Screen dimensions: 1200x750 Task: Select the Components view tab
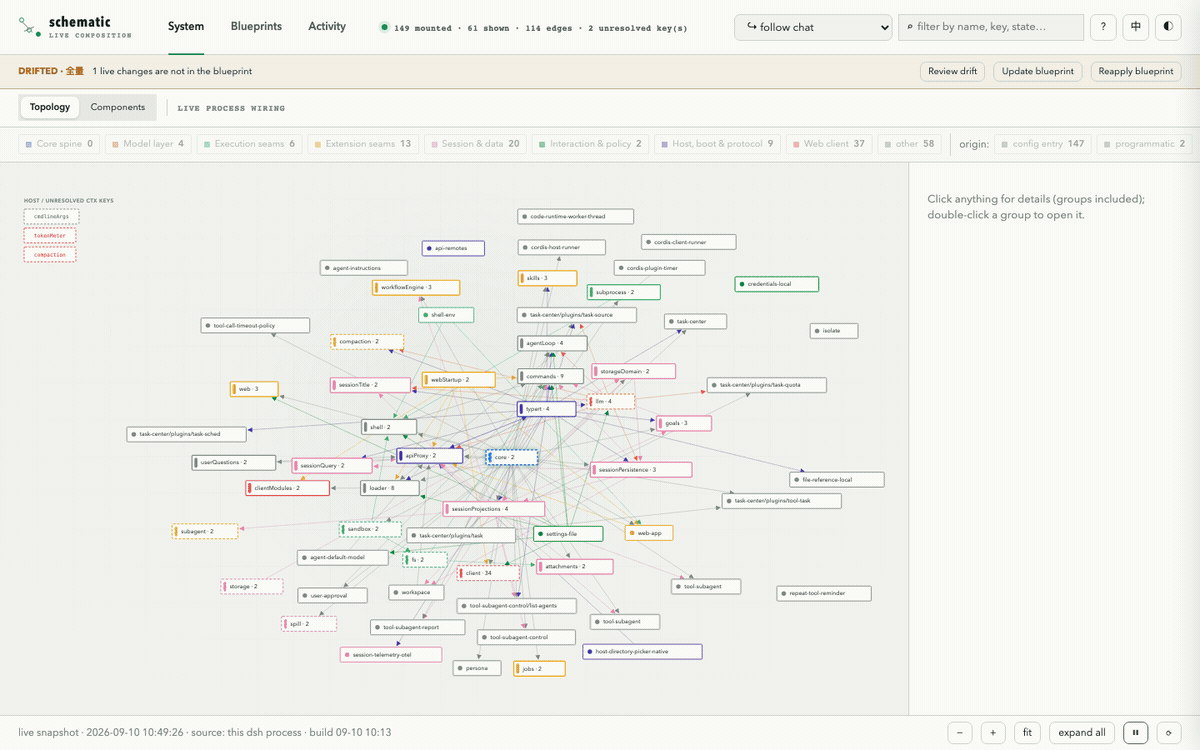pyautogui.click(x=118, y=107)
